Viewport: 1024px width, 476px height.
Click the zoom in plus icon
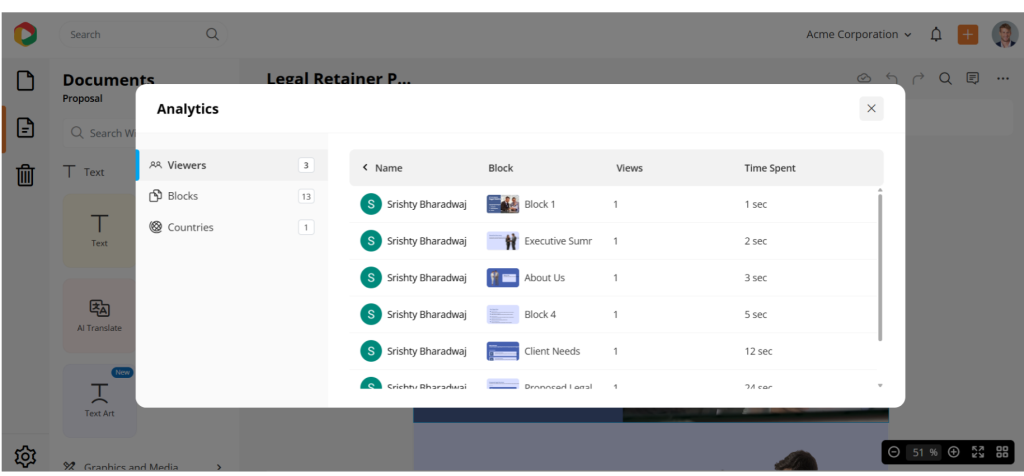(x=954, y=452)
